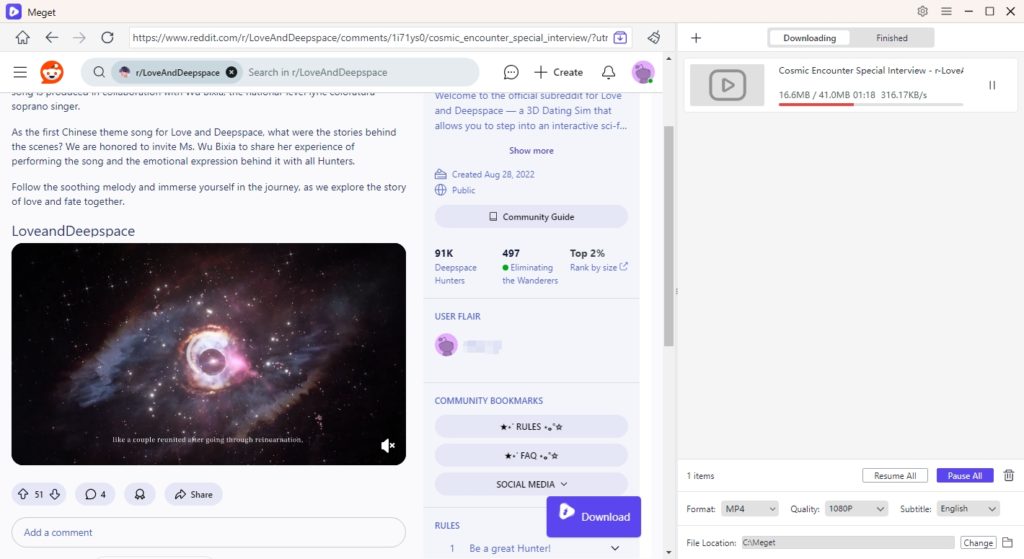
Task: Open the FAQ community bookmark
Action: (x=531, y=455)
